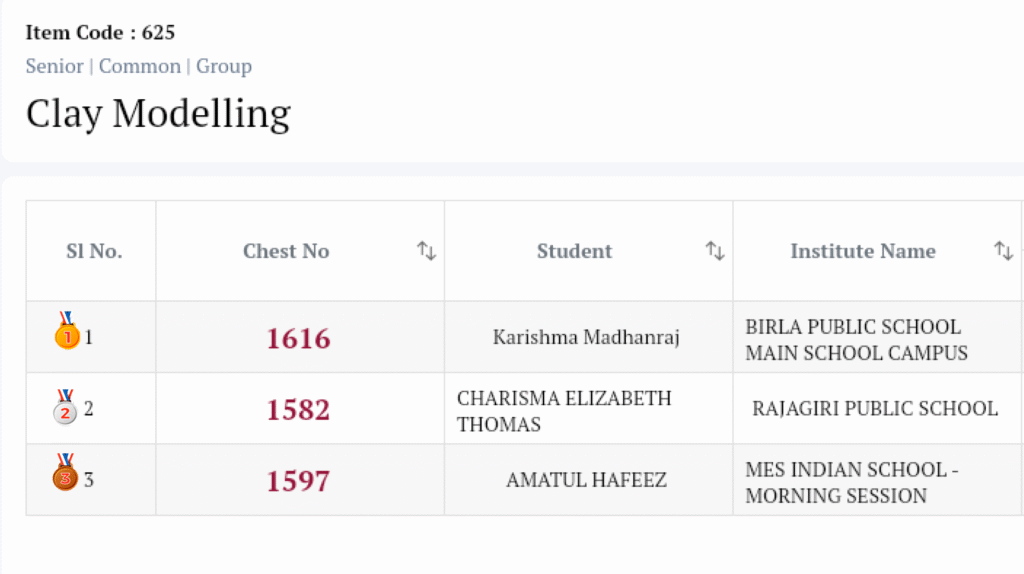Click the Student column header text
The height and width of the screenshot is (574, 1024).
pos(574,251)
